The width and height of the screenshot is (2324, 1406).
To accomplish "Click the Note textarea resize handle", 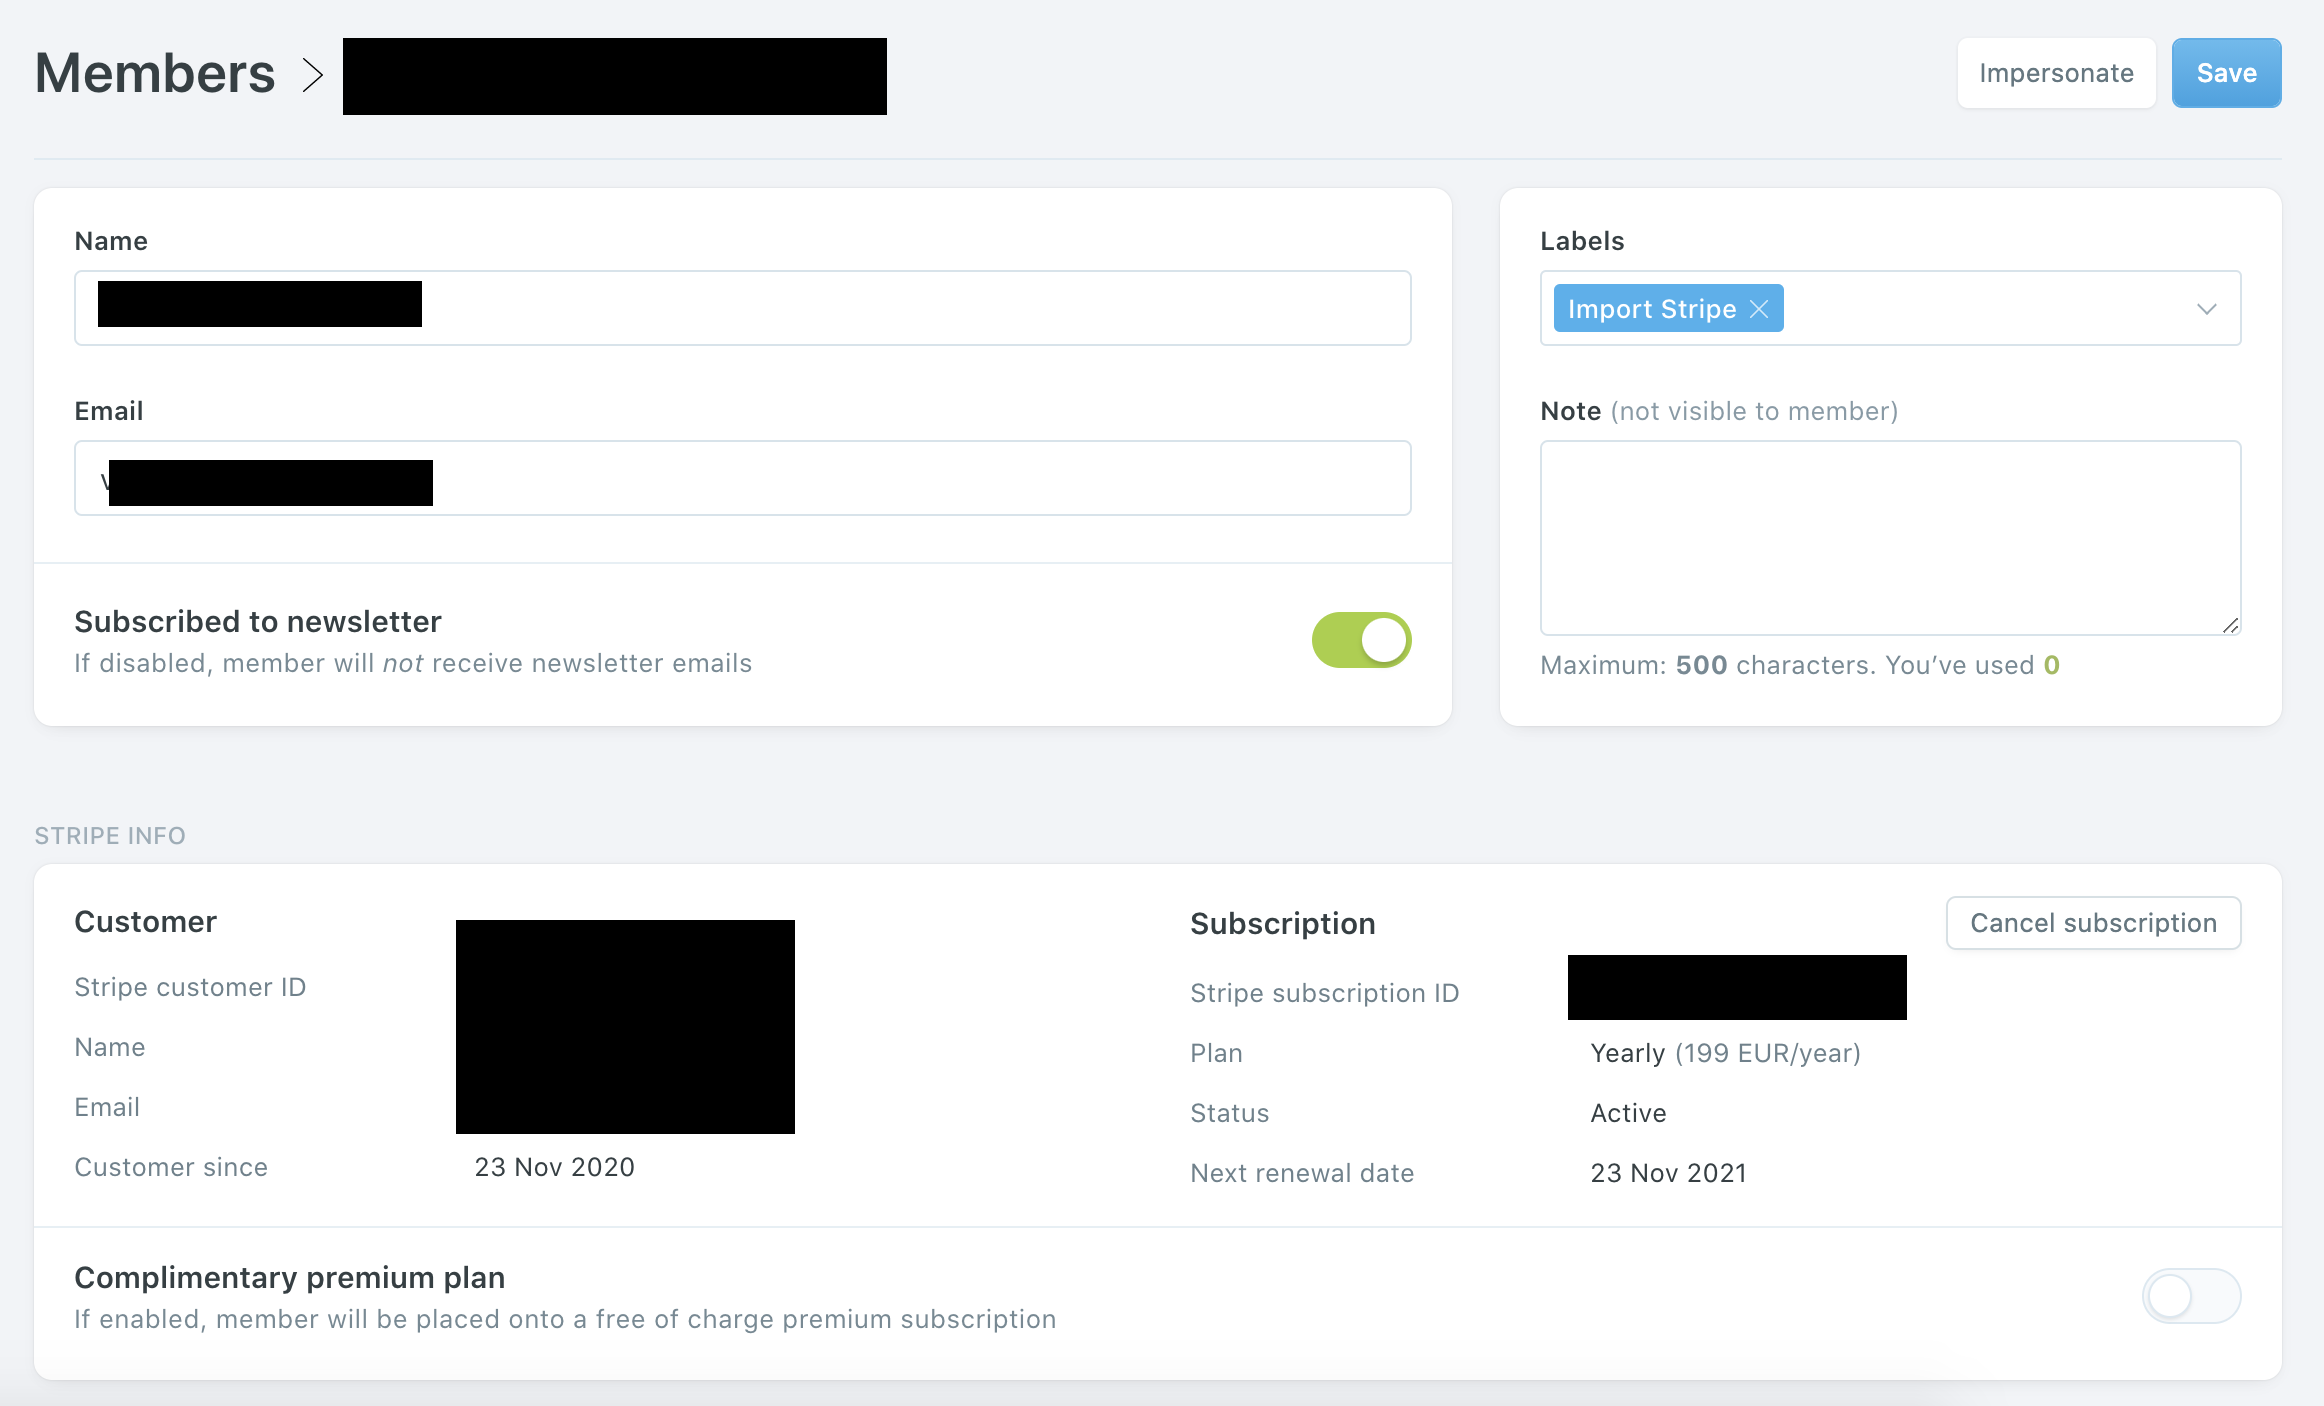I will coord(2230,625).
